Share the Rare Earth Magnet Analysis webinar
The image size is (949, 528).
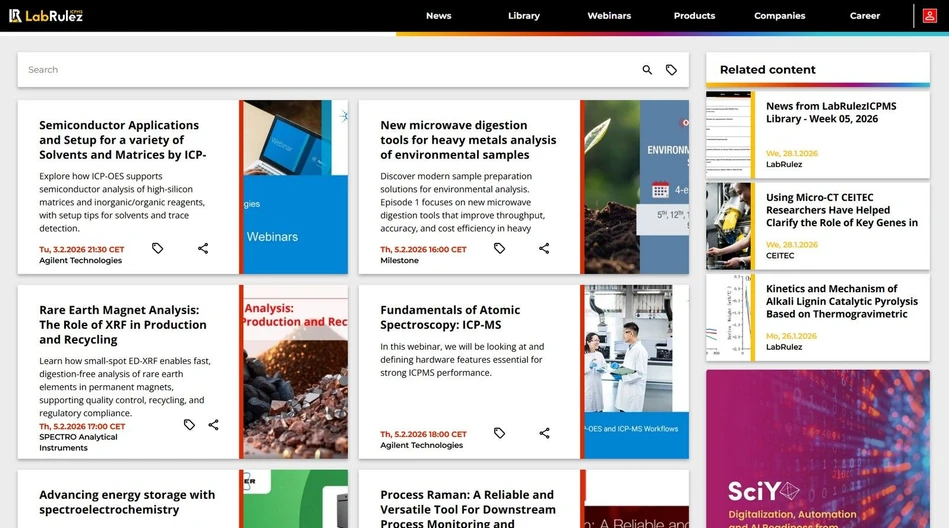tap(214, 425)
